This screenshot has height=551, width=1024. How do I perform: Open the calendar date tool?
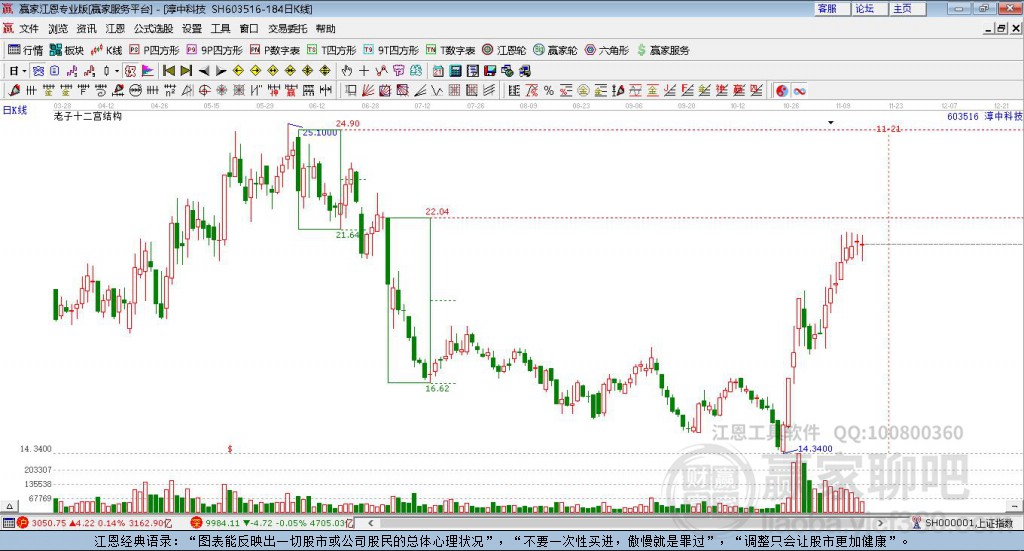(438, 71)
